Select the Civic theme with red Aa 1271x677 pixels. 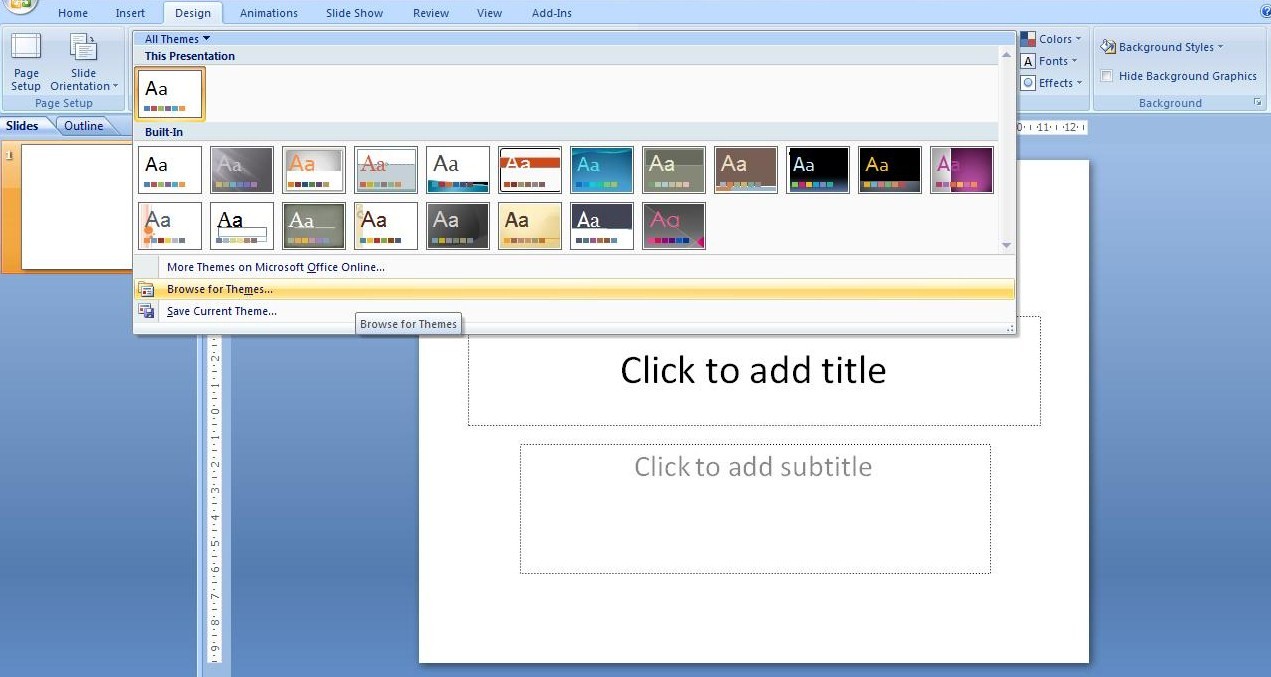click(x=386, y=170)
